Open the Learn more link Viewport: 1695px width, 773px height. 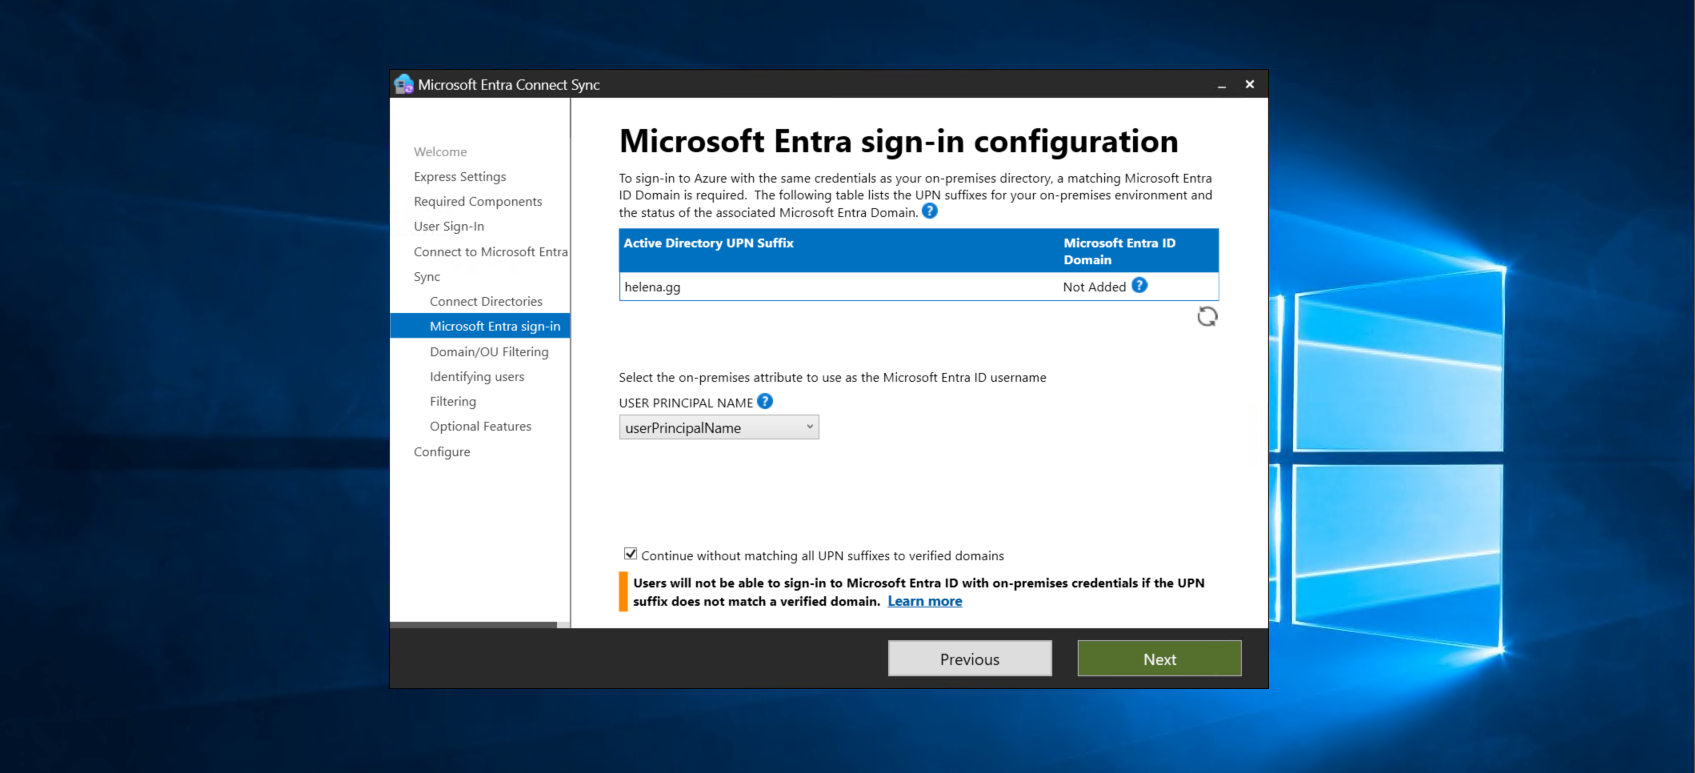(925, 602)
